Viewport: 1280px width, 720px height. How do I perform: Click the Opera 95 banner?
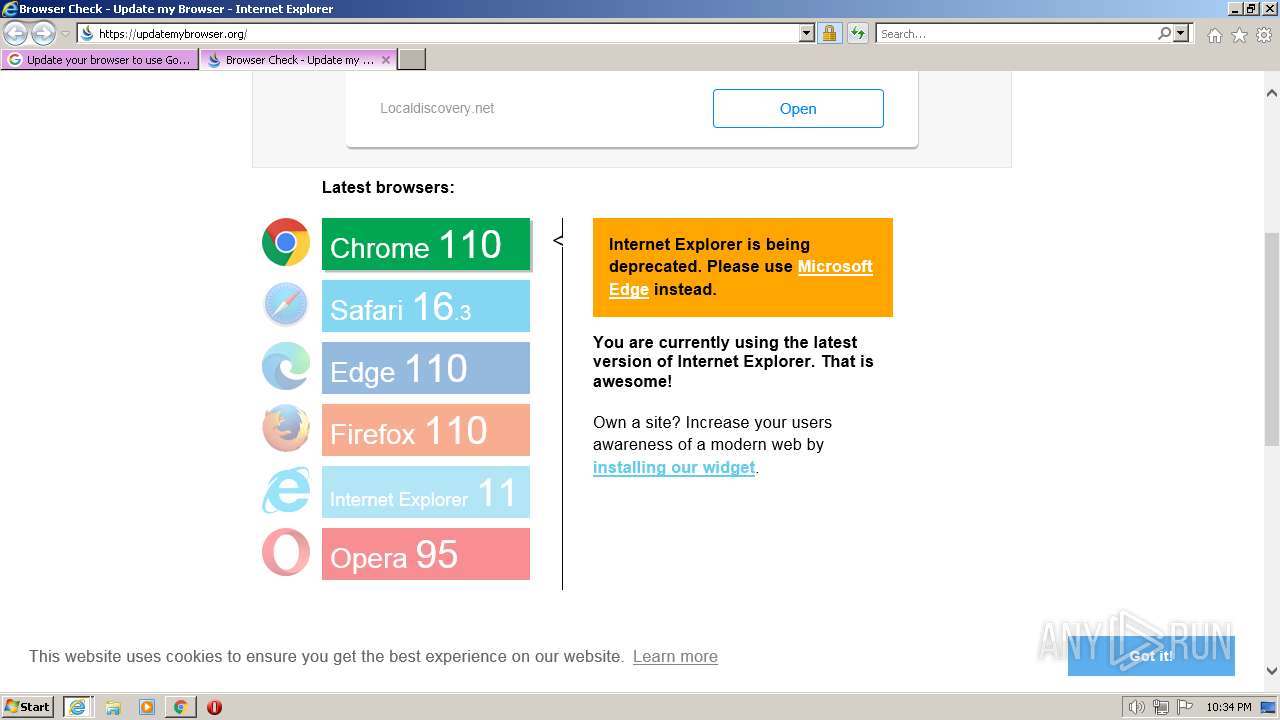(x=426, y=554)
